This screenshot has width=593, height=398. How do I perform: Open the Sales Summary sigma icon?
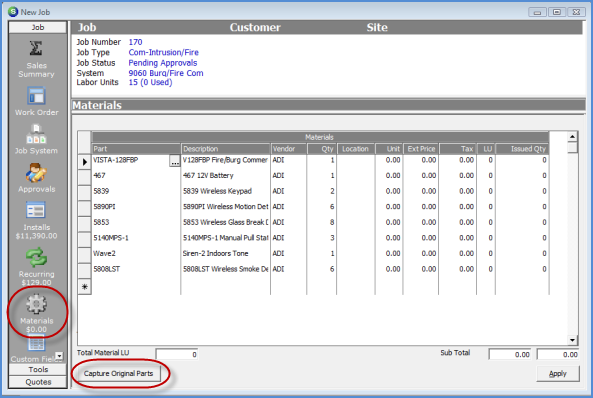[x=36, y=49]
